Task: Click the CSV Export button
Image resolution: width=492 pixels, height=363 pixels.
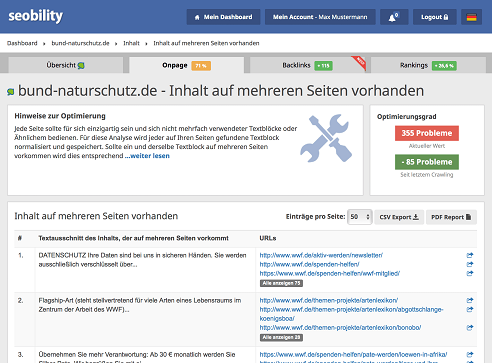Action: [399, 217]
